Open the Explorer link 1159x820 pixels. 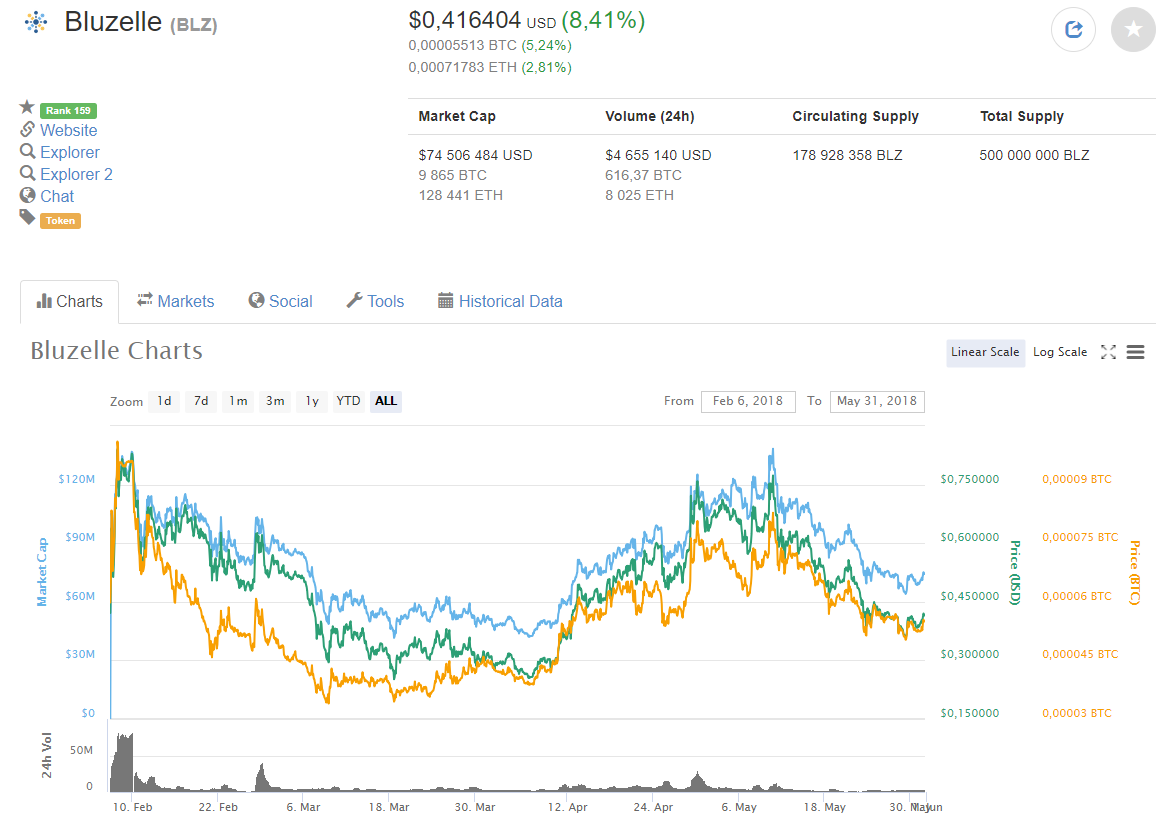(x=69, y=152)
